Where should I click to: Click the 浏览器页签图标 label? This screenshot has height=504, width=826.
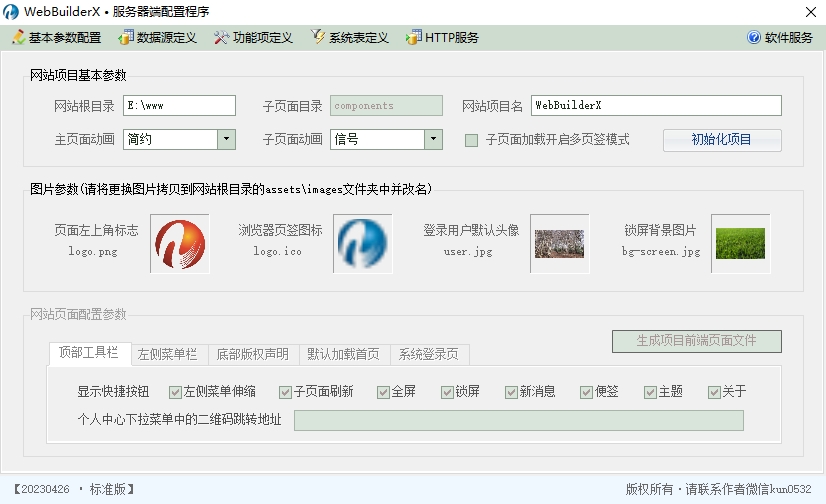280,230
